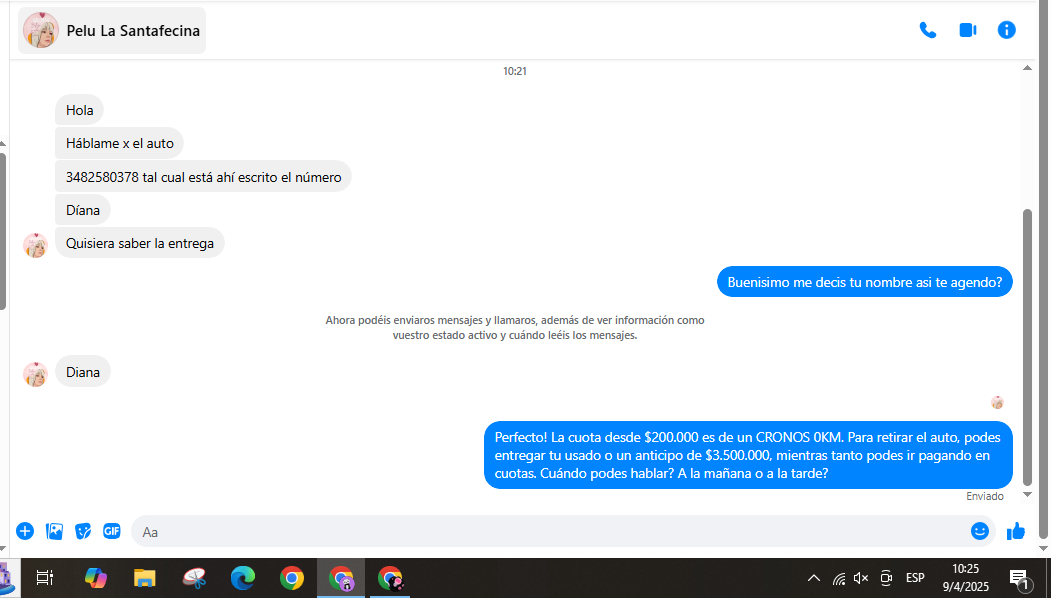Start a voice call with Pelu La Santafecina

pyautogui.click(x=928, y=30)
